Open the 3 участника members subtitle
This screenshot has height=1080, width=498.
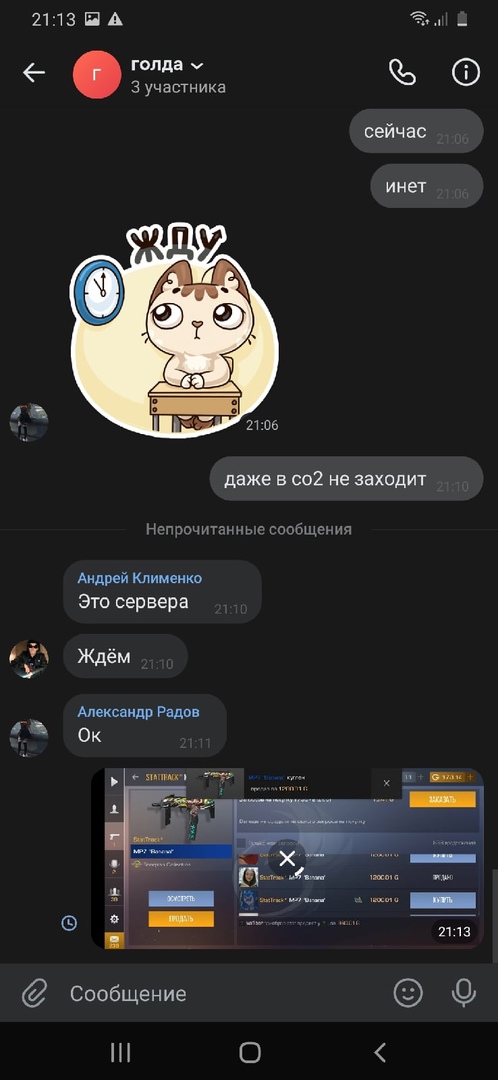[x=178, y=87]
